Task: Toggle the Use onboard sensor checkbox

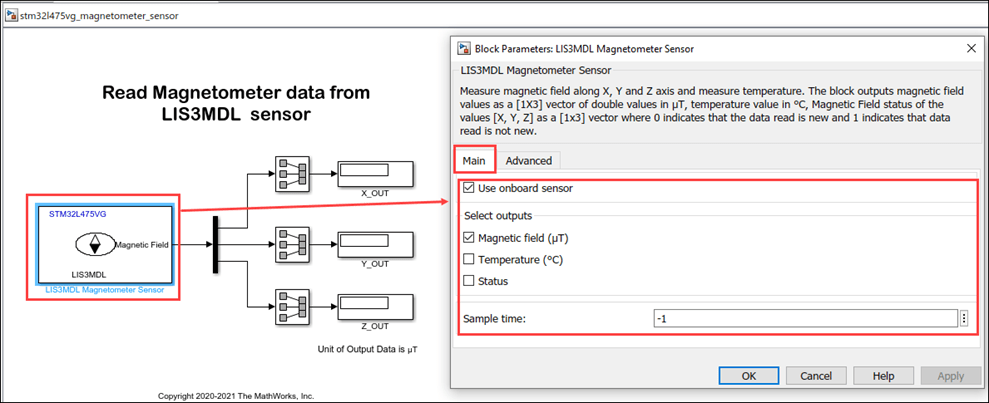Action: point(470,188)
